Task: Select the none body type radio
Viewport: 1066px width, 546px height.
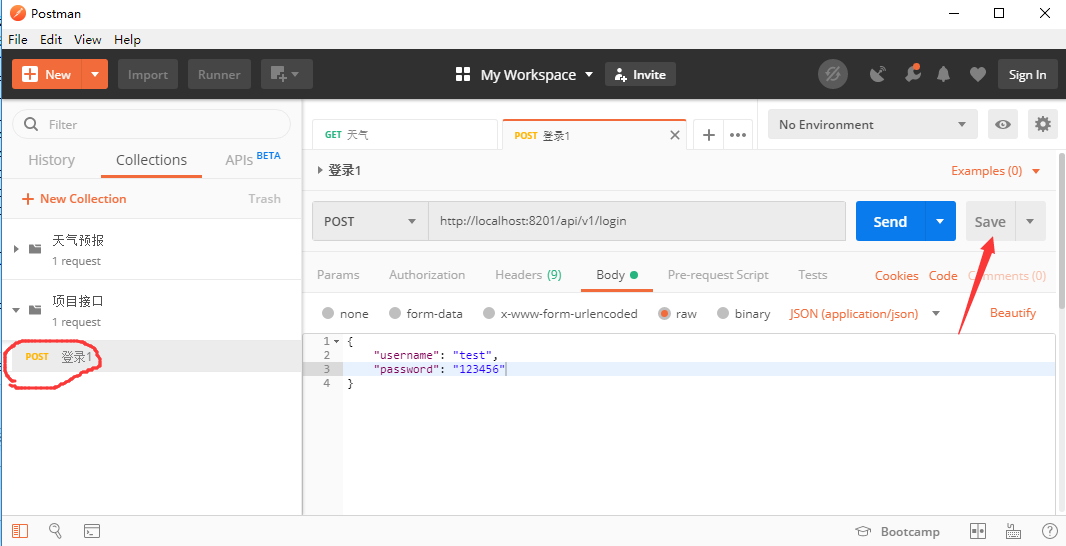Action: tap(328, 313)
